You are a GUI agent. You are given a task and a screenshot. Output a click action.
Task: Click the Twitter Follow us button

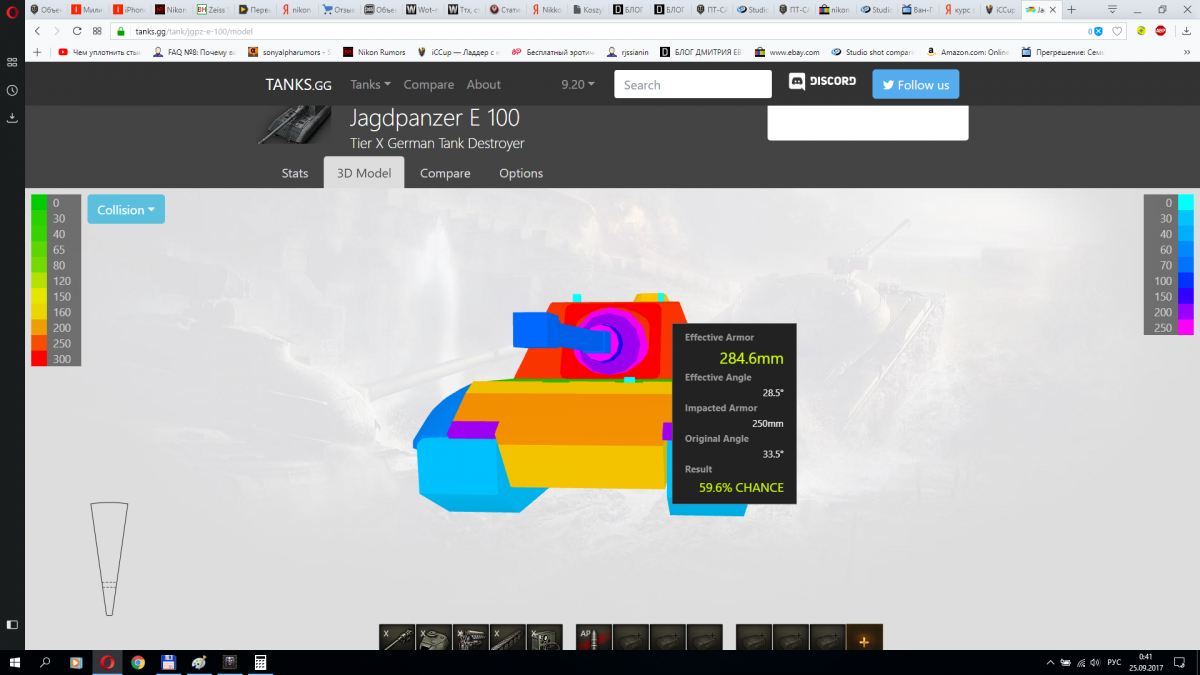tap(916, 85)
